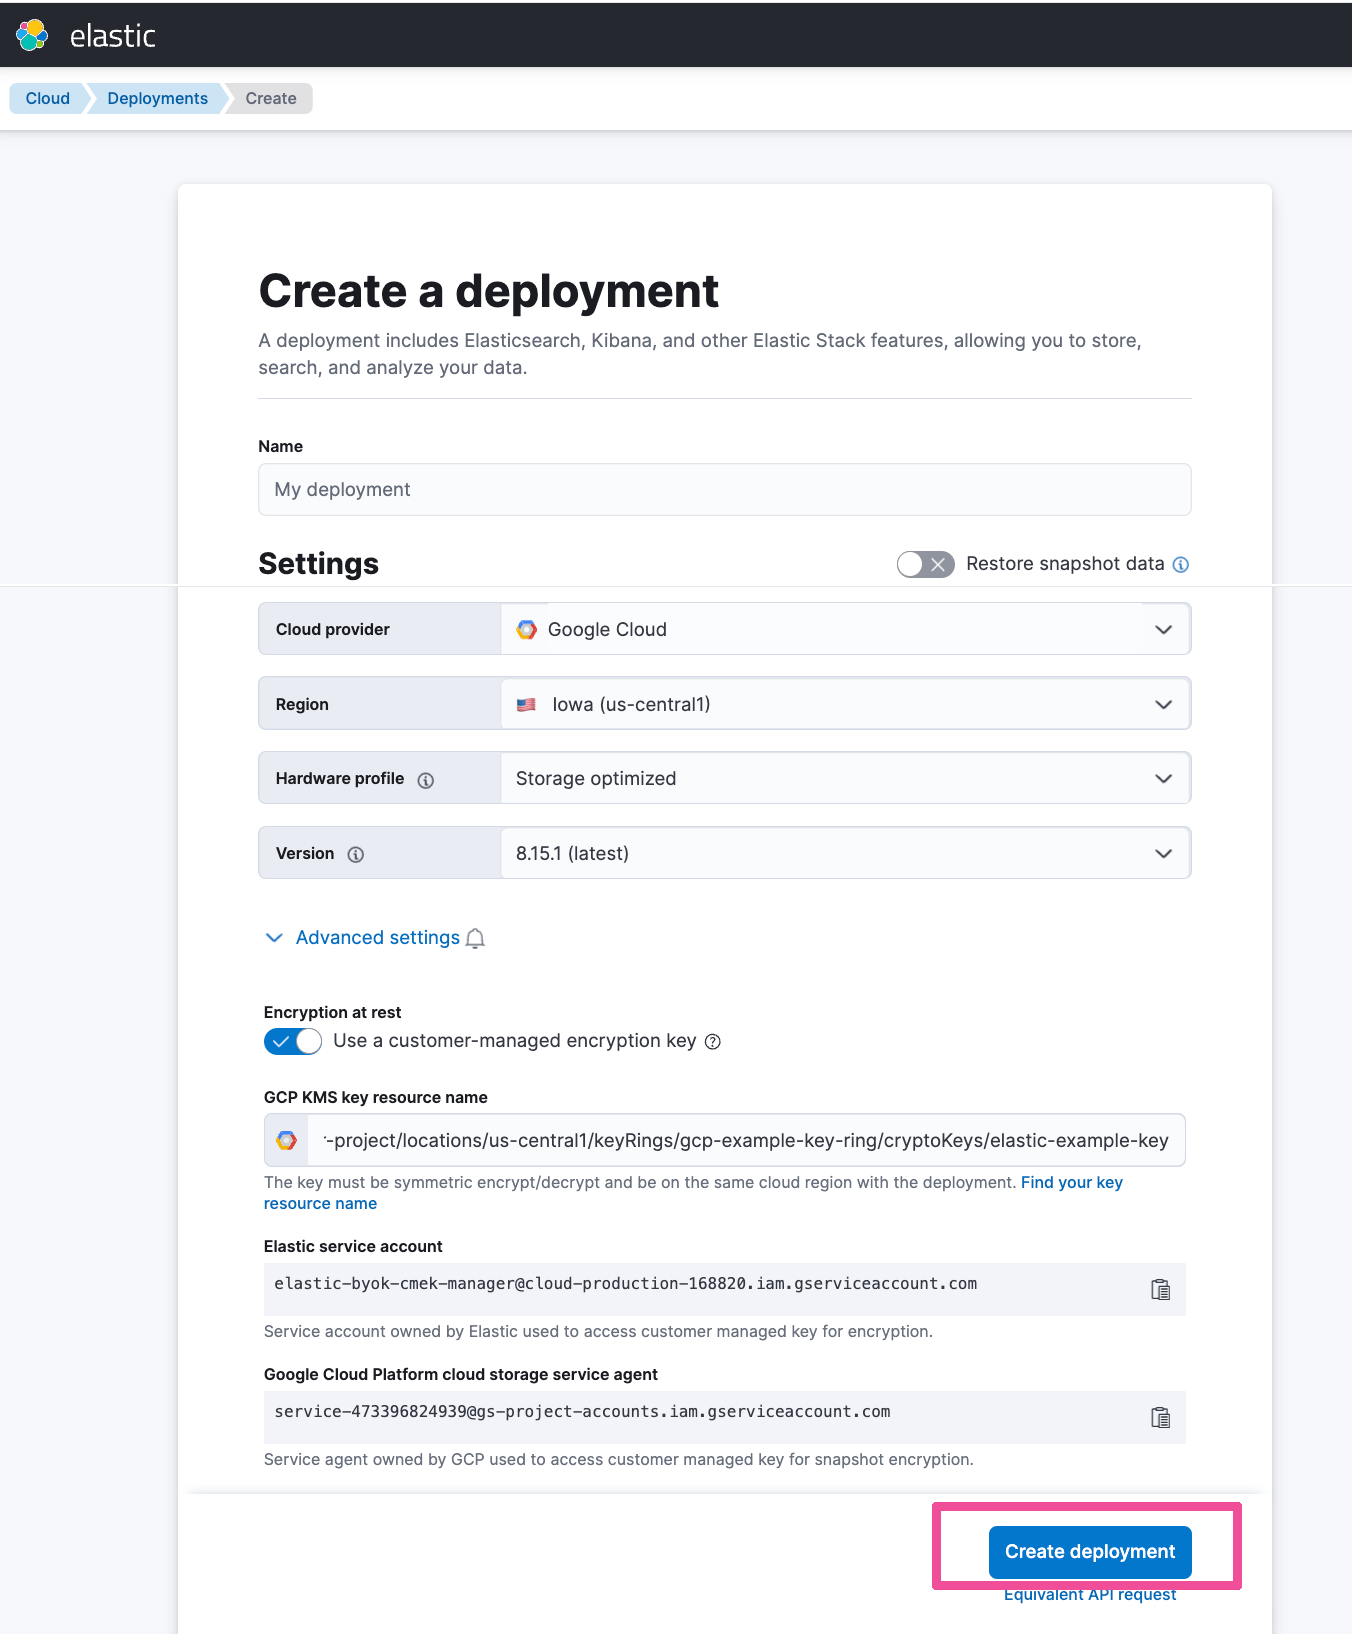Open the Version dropdown showing 8.15.1

pyautogui.click(x=845, y=854)
